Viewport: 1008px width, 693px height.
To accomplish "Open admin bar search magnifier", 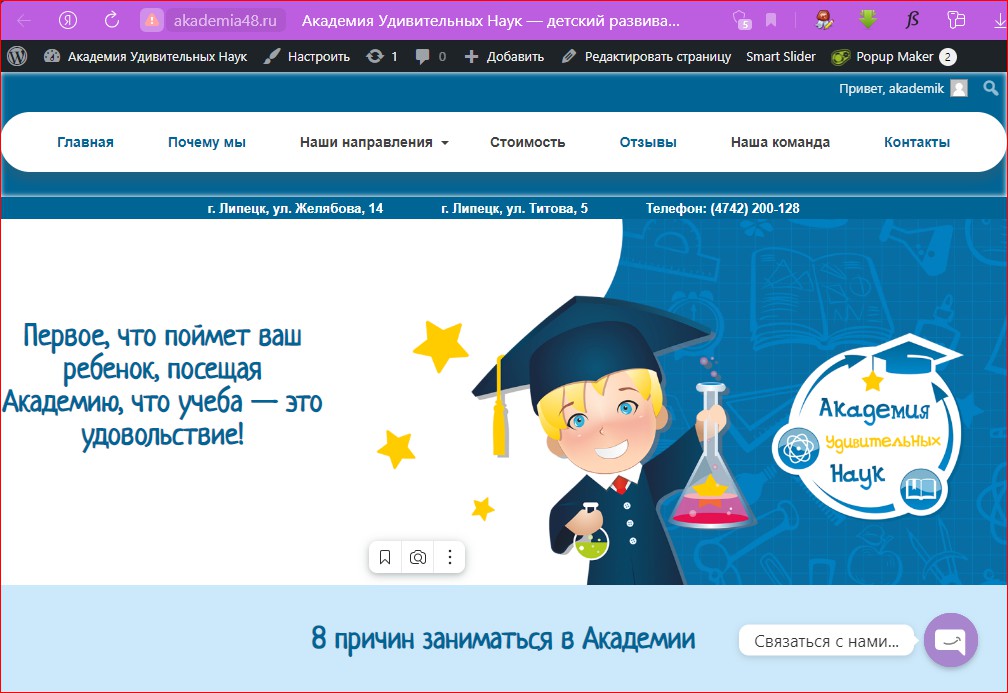I will [991, 88].
